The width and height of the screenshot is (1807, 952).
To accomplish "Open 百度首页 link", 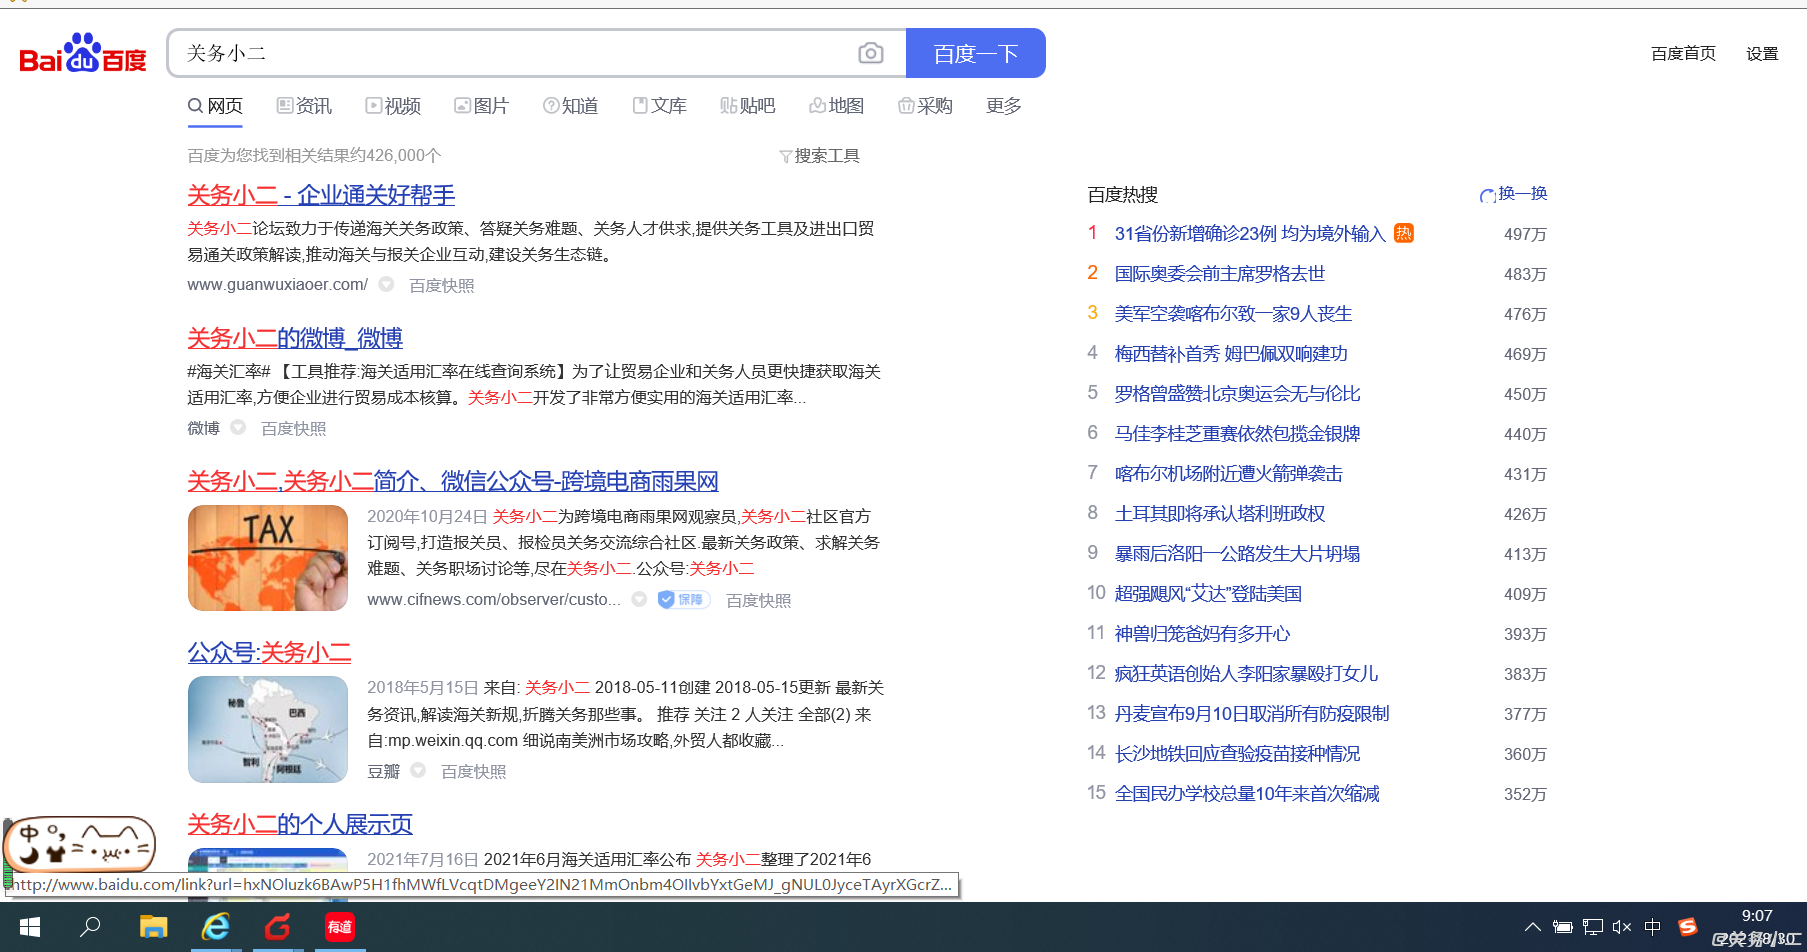I will pos(1683,54).
